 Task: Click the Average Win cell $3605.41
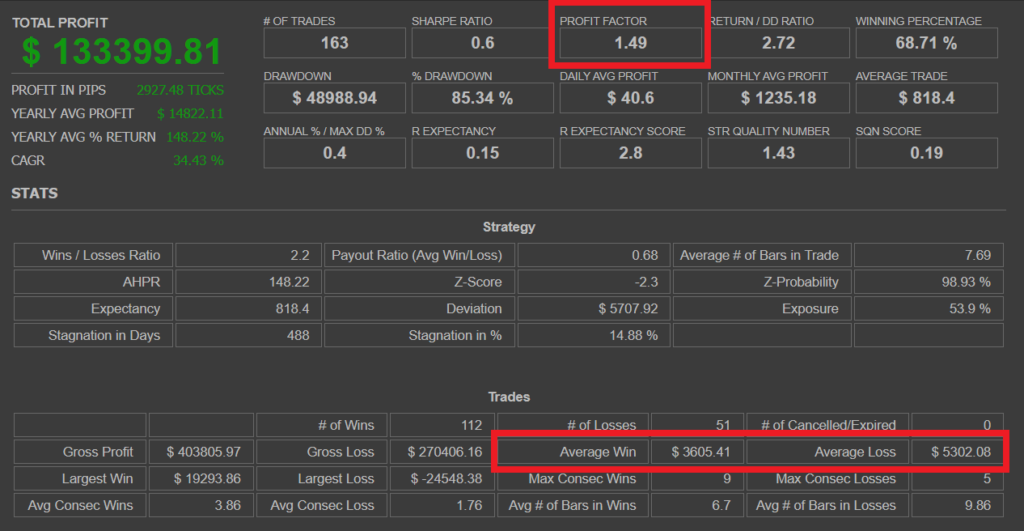[x=696, y=452]
